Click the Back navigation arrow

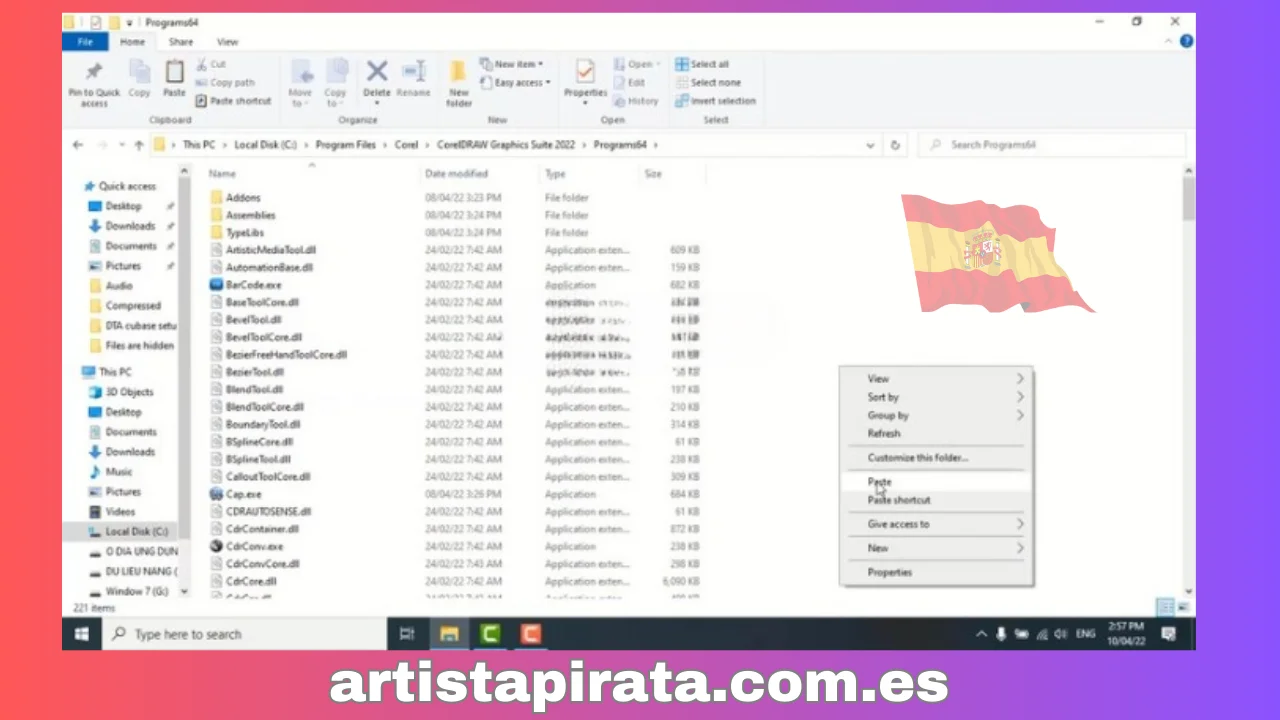[x=78, y=145]
